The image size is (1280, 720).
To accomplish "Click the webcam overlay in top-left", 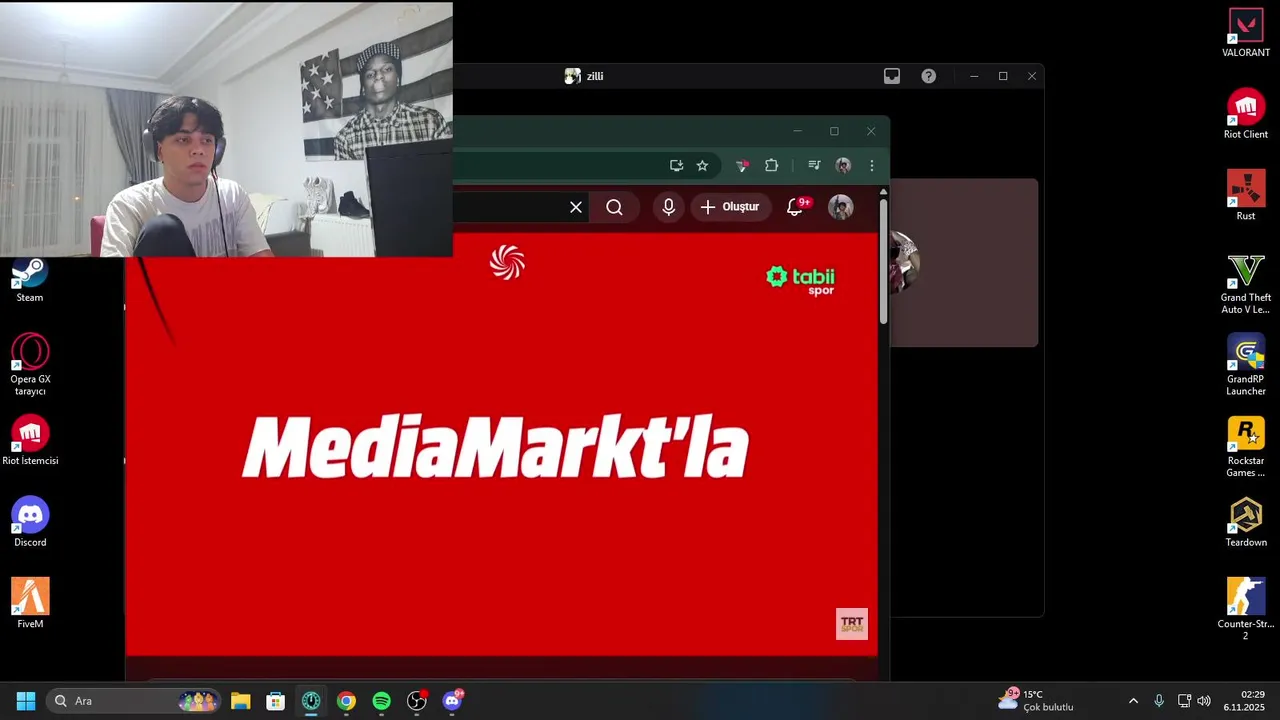I will click(226, 129).
